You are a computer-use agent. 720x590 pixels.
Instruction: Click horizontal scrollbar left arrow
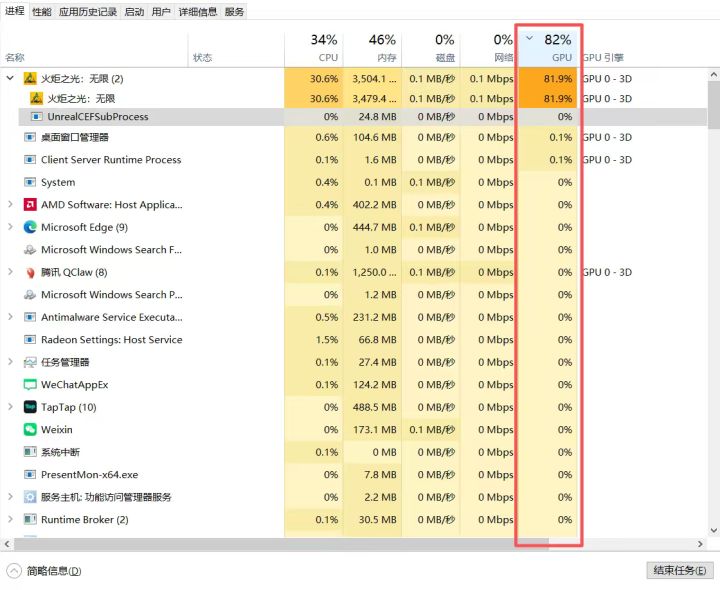coord(6,544)
